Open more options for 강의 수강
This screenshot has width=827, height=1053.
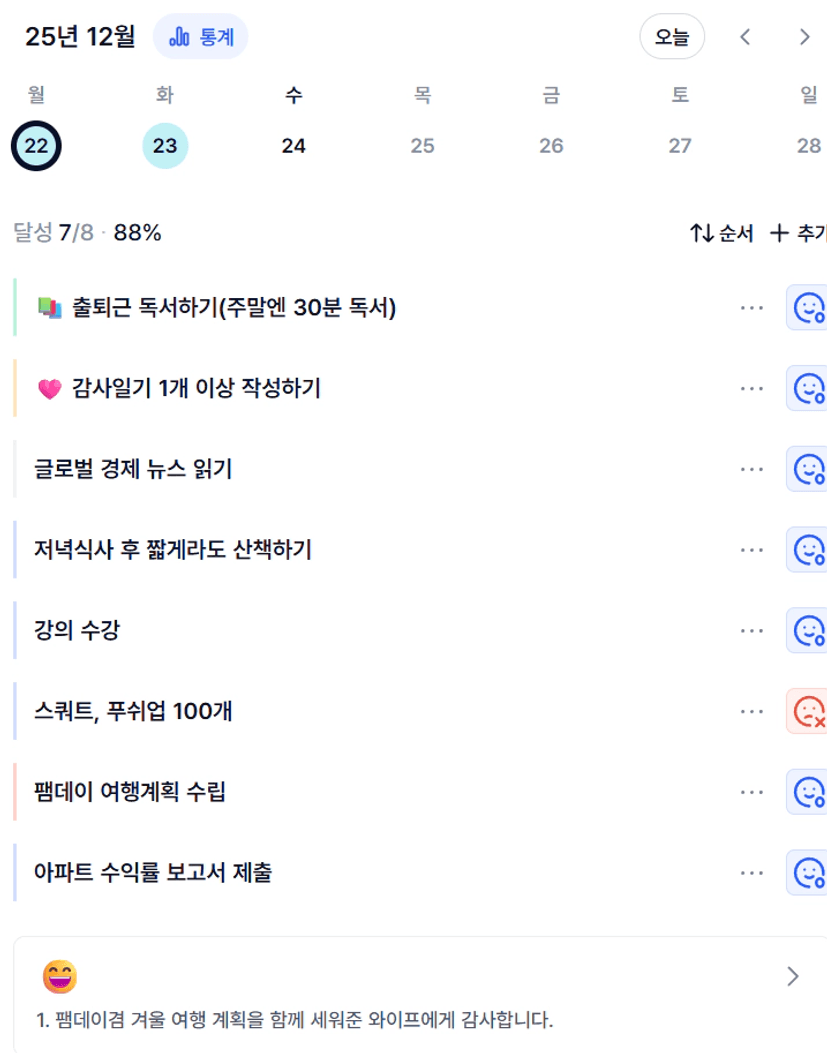[752, 631]
